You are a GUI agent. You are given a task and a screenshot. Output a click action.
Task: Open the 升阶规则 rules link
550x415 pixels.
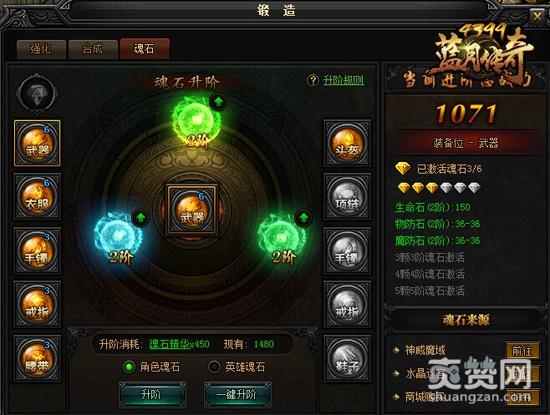(343, 80)
